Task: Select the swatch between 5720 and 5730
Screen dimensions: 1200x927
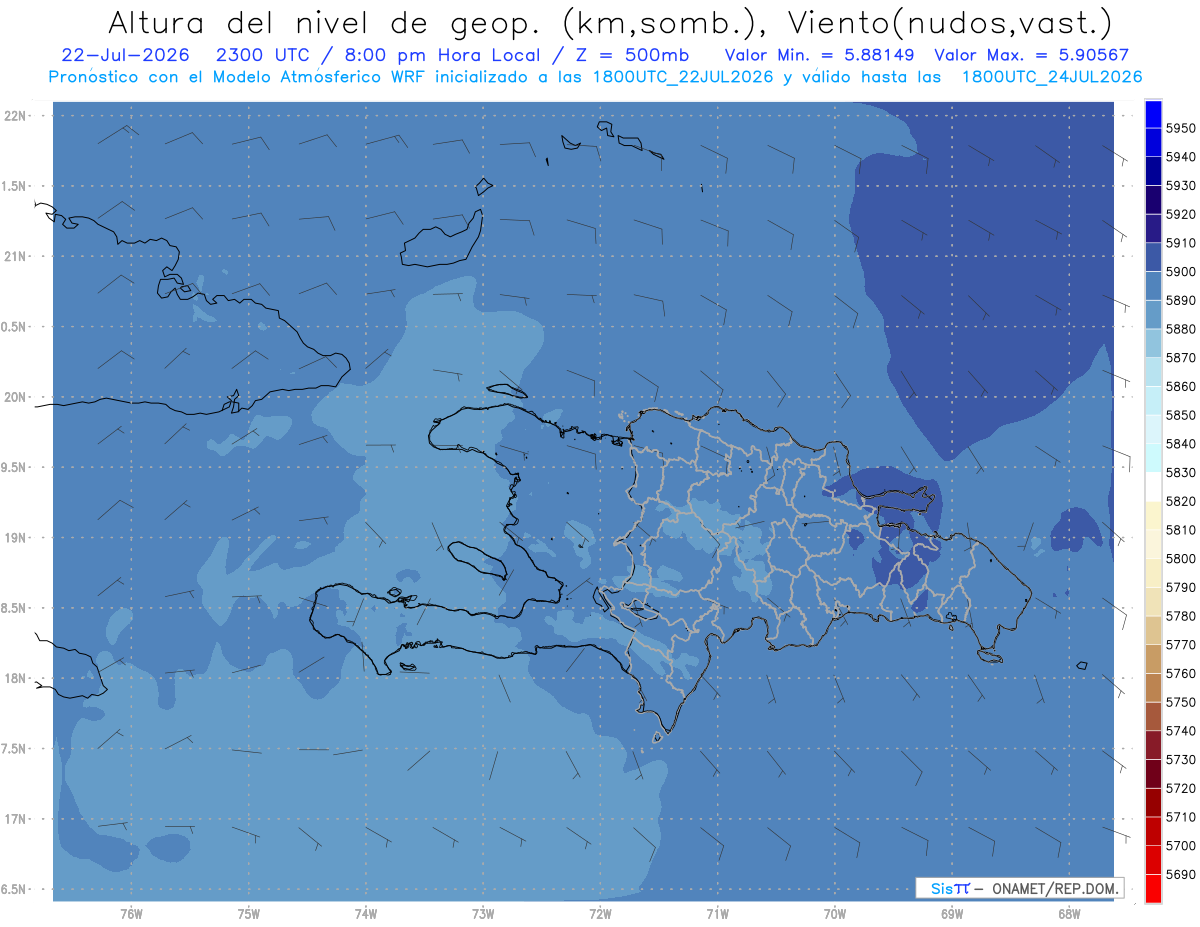Action: [1153, 774]
